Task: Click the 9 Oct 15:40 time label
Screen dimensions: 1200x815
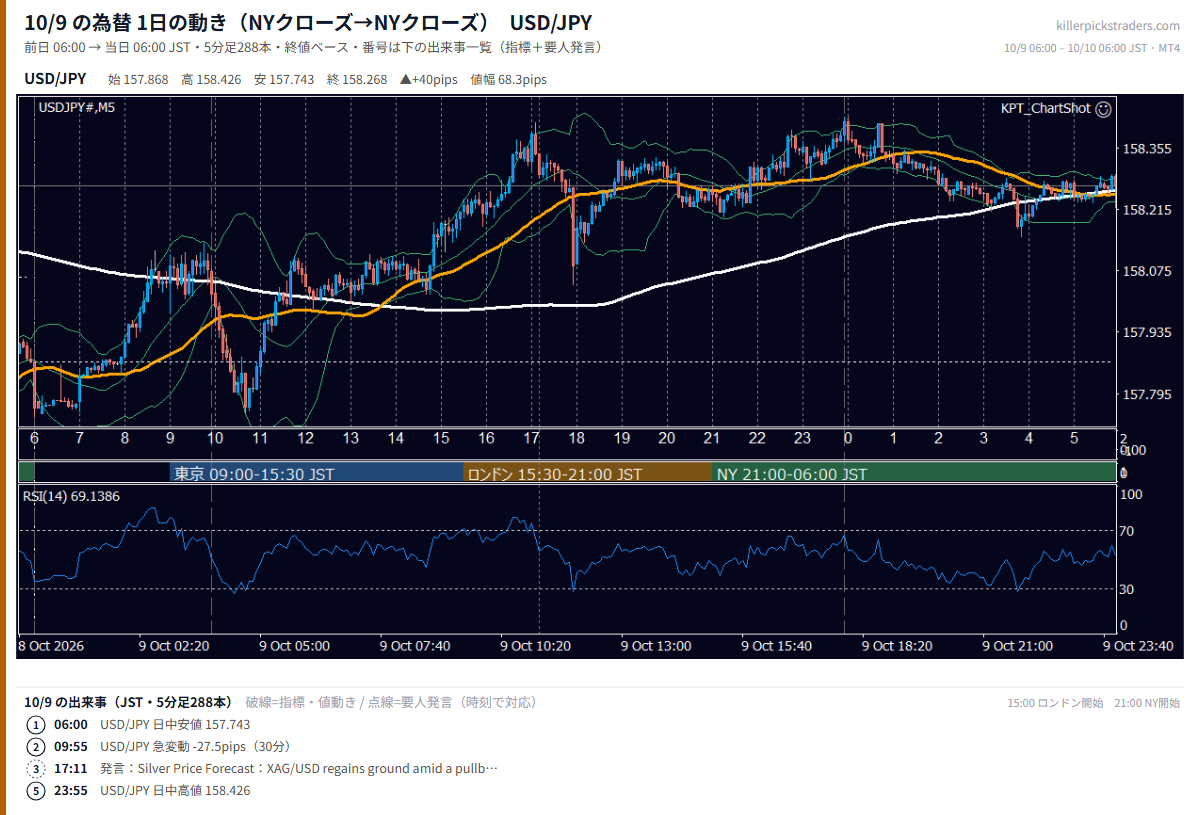Action: 777,646
